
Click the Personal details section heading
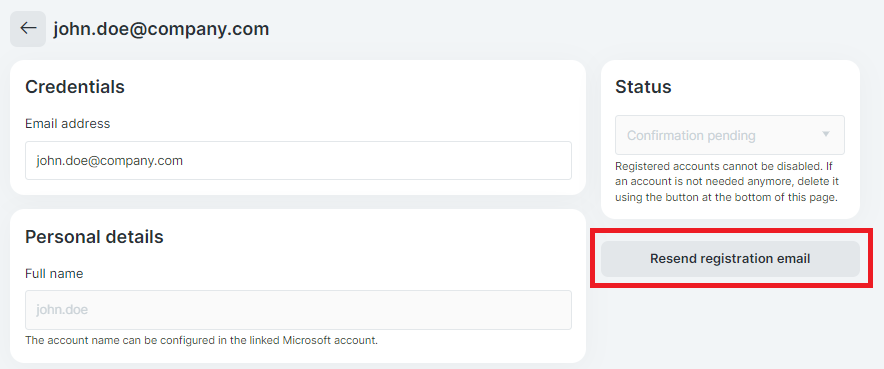(94, 237)
